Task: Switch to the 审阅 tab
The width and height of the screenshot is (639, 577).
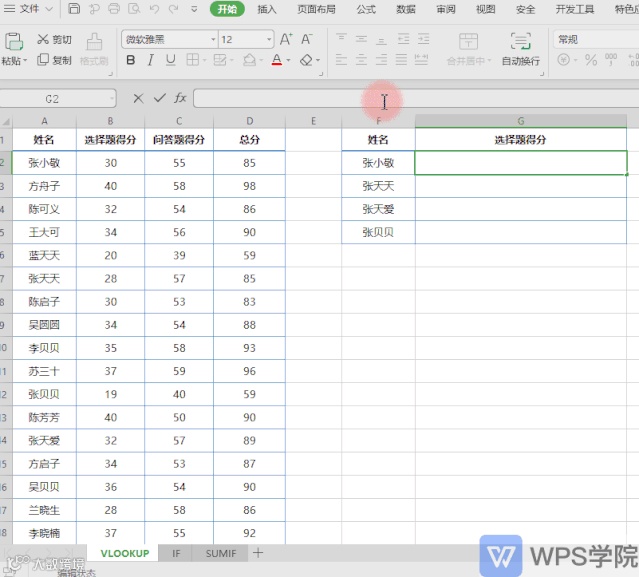Action: 445,9
